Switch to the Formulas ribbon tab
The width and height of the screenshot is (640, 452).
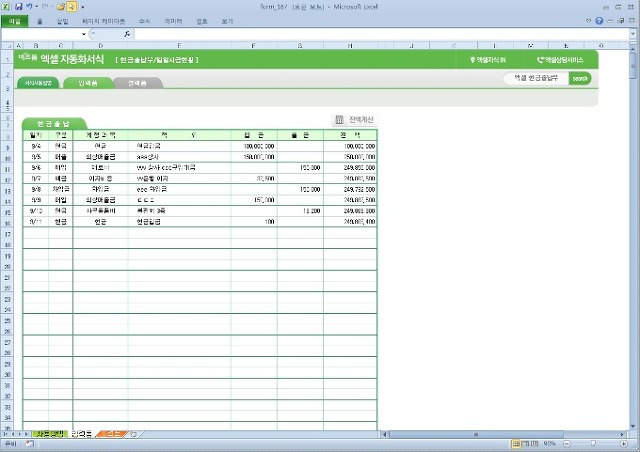(144, 21)
